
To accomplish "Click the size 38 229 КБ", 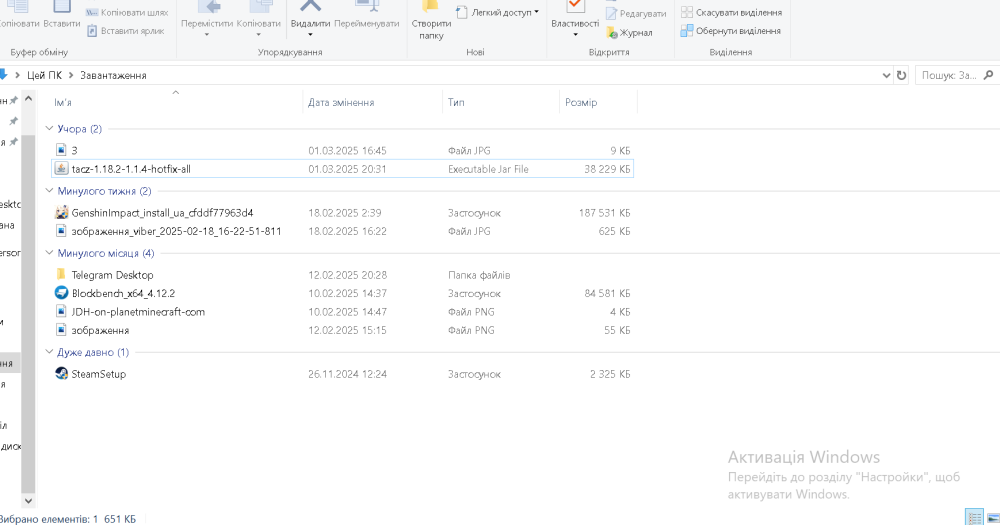I will click(607, 169).
